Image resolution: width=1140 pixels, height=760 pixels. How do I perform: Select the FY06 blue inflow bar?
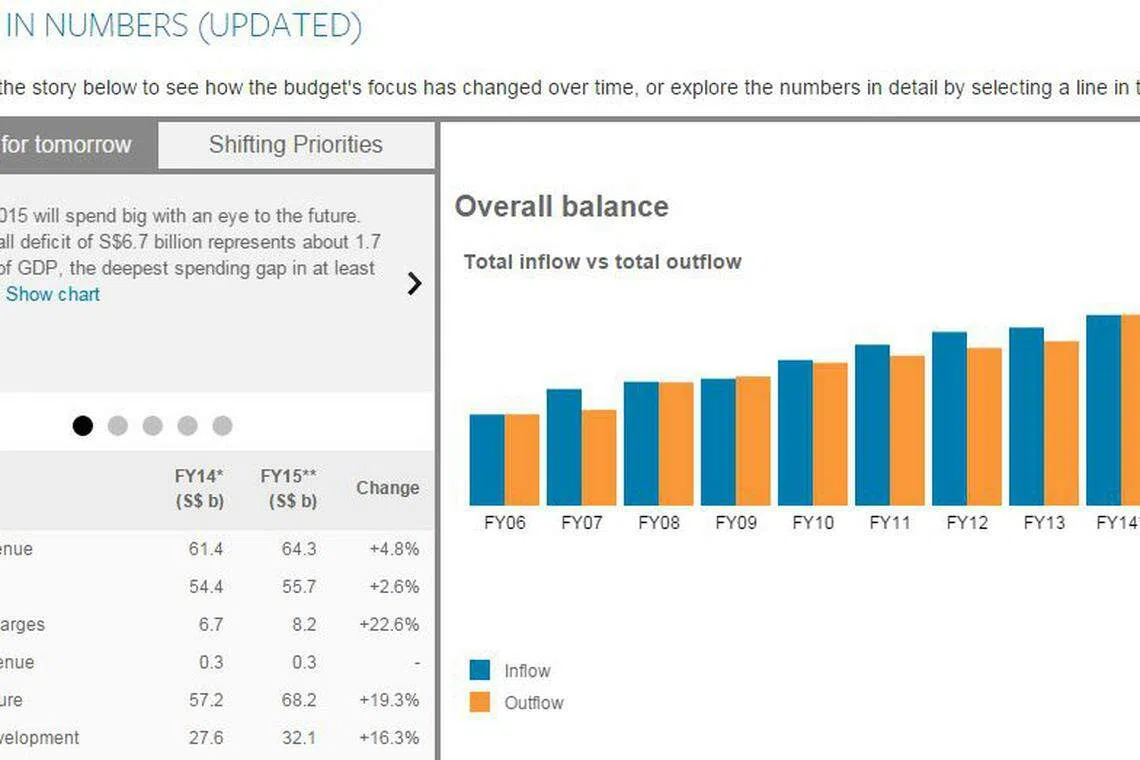tap(487, 460)
